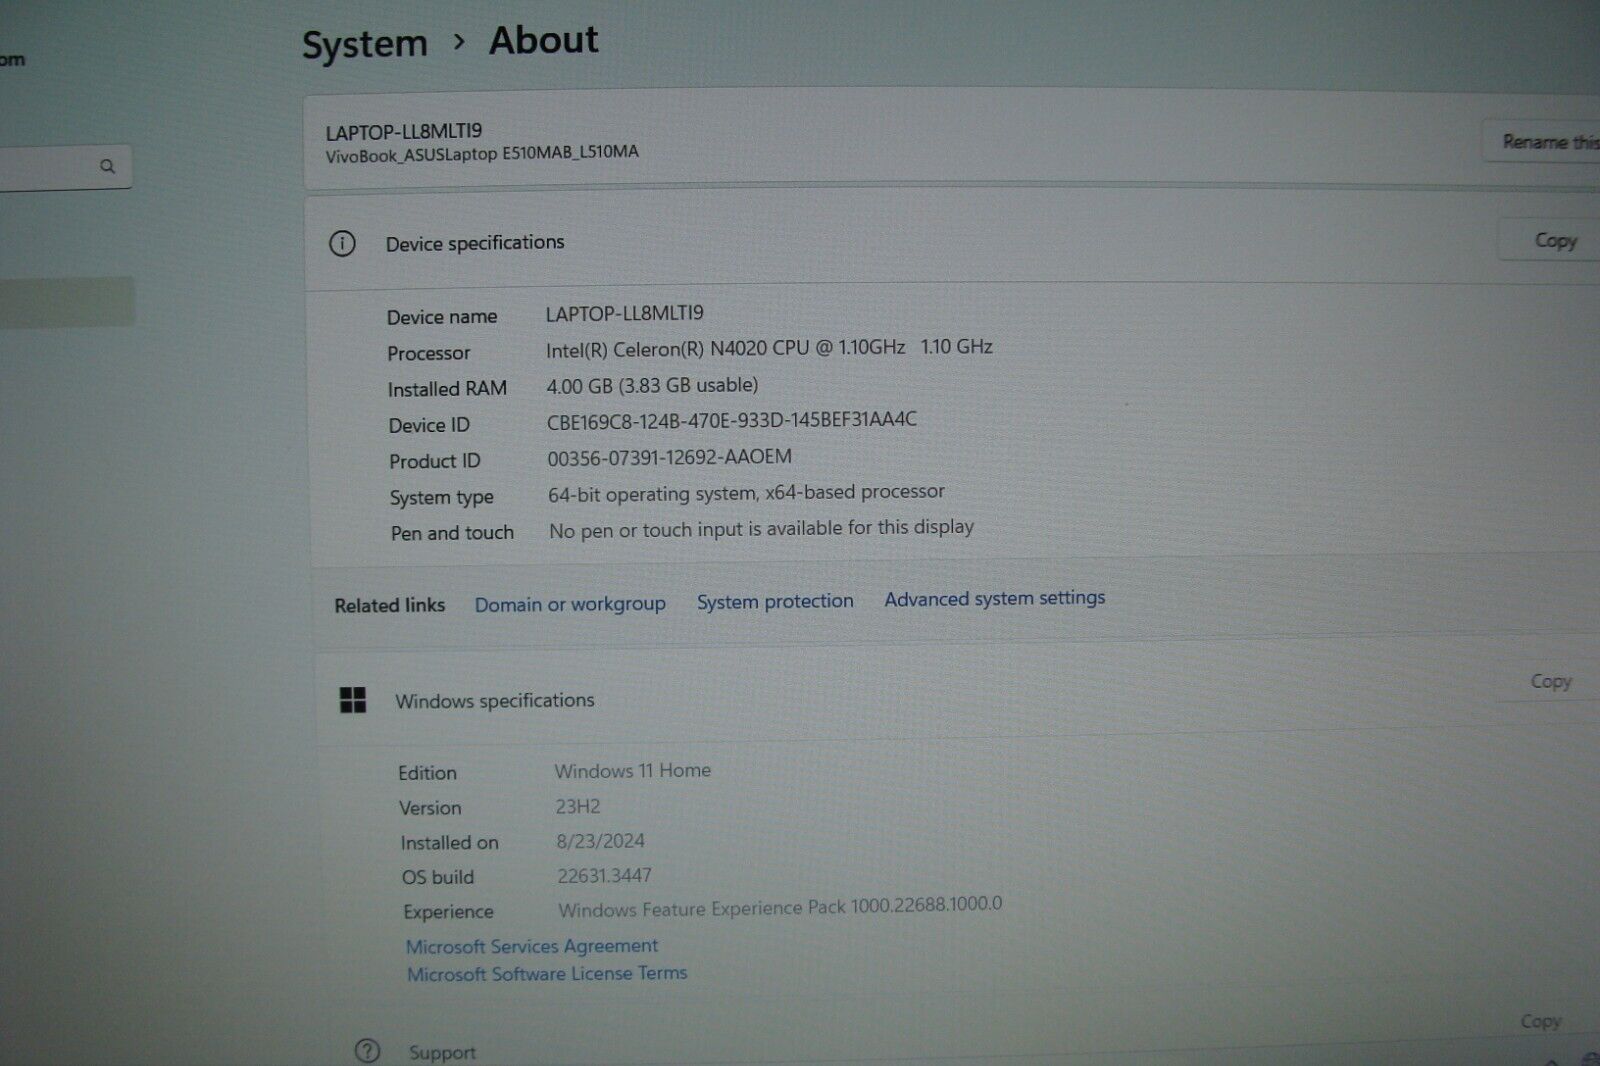Viewport: 1600px width, 1066px height.
Task: Open System protection settings
Action: (774, 601)
